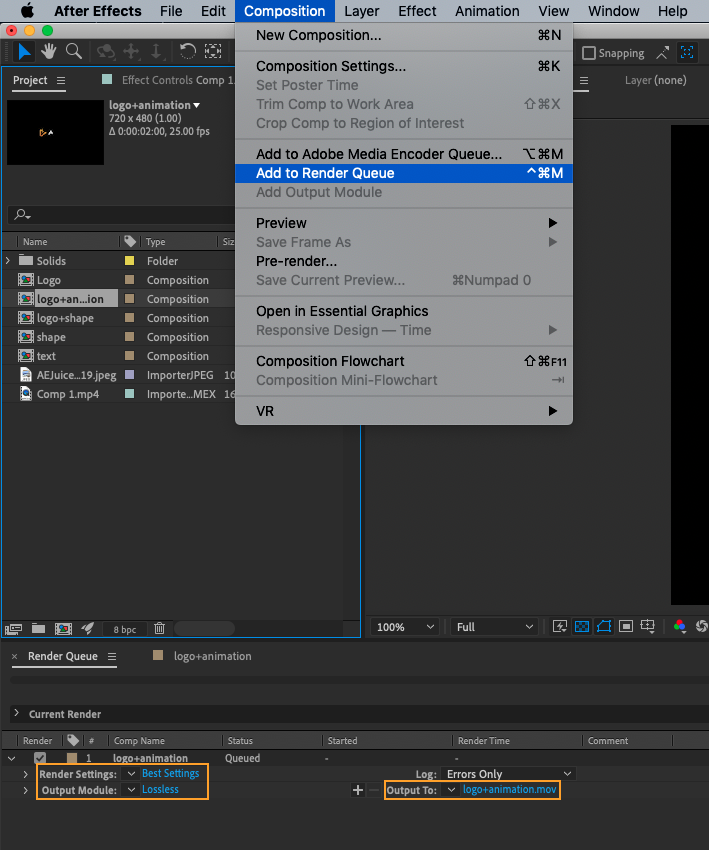Viewport: 709px width, 850px height.
Task: Click logo+animation.mov output destination
Action: tap(509, 790)
